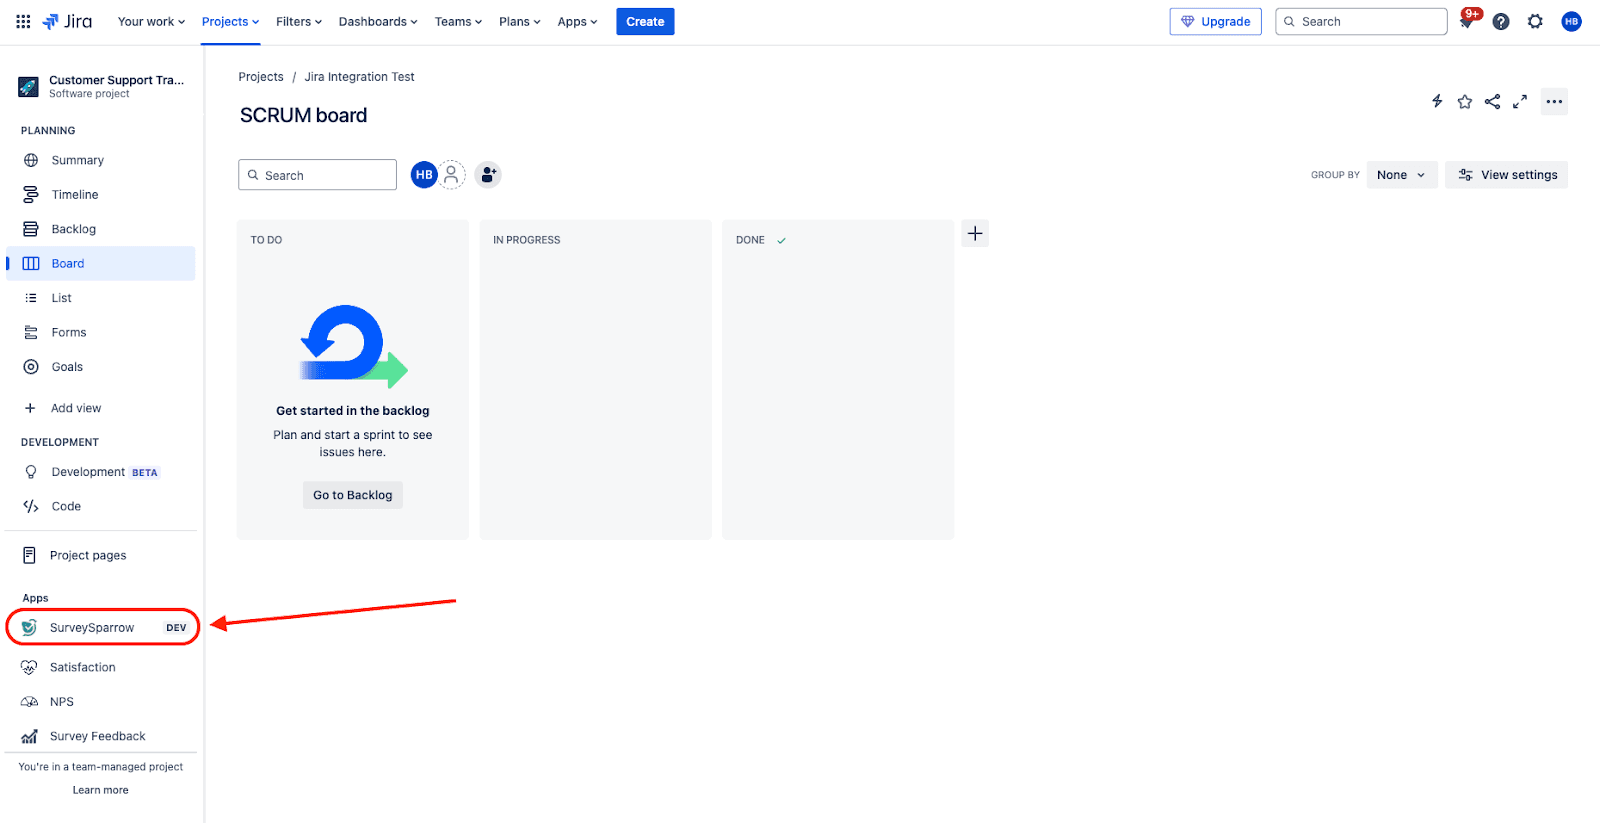Enter full screen mode
The image size is (1600, 823).
tap(1520, 101)
